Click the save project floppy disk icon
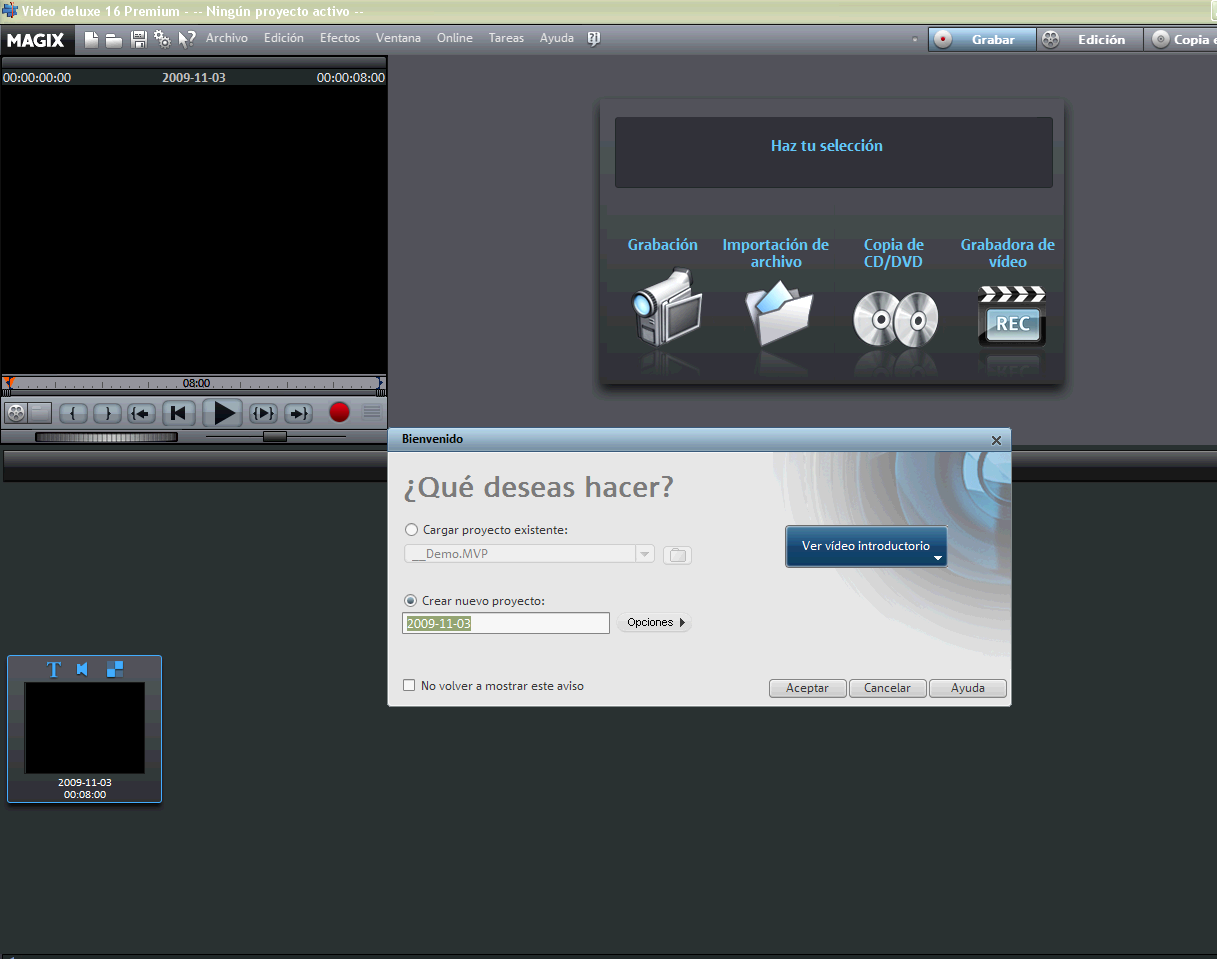Image resolution: width=1217 pixels, height=959 pixels. click(x=139, y=40)
